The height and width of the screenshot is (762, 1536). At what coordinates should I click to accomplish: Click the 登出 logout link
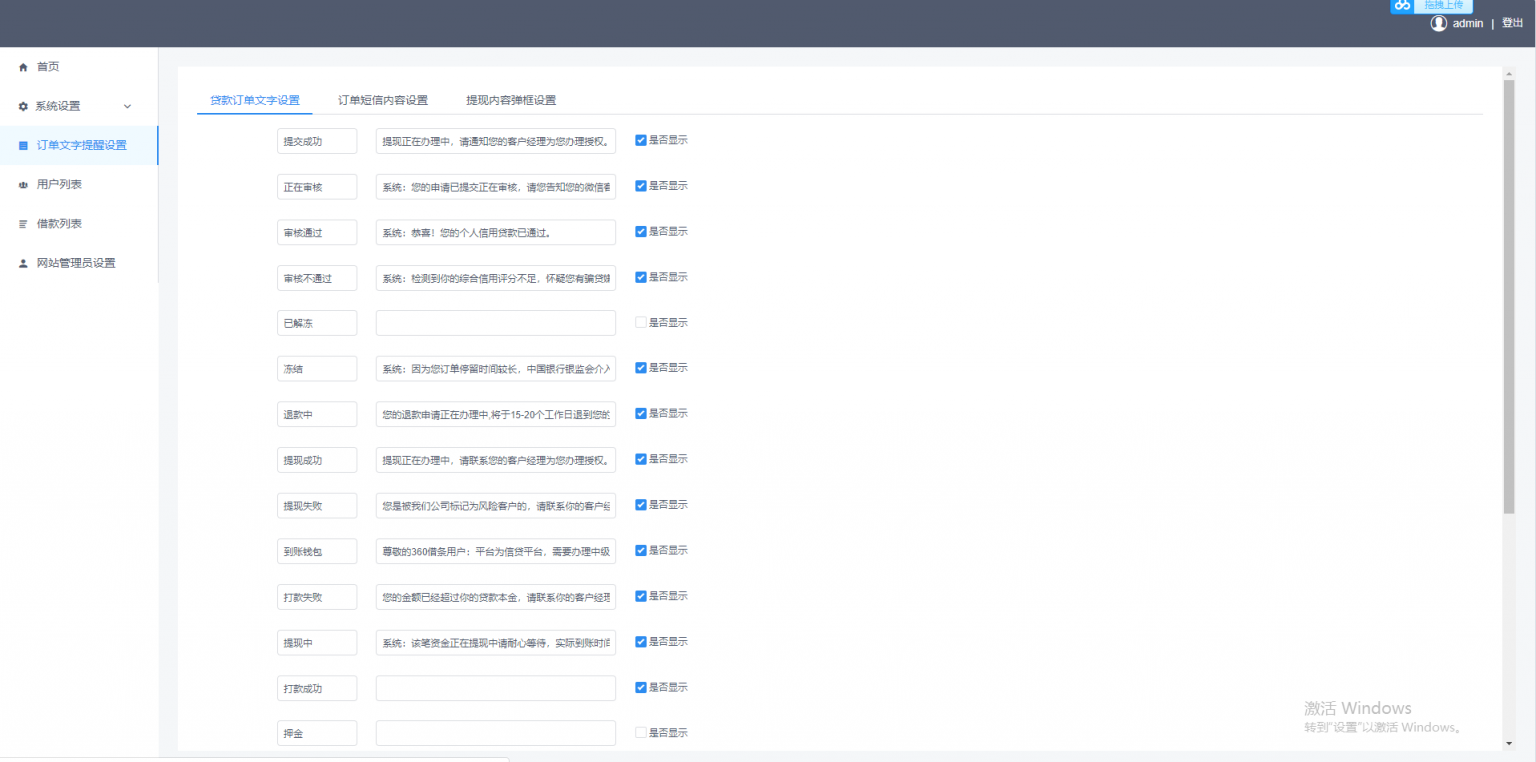[x=1512, y=21]
